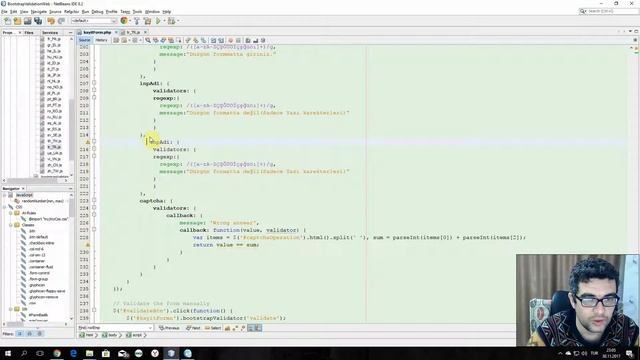
Task: Toggle Match Case in find bar
Action: [x=227, y=328]
